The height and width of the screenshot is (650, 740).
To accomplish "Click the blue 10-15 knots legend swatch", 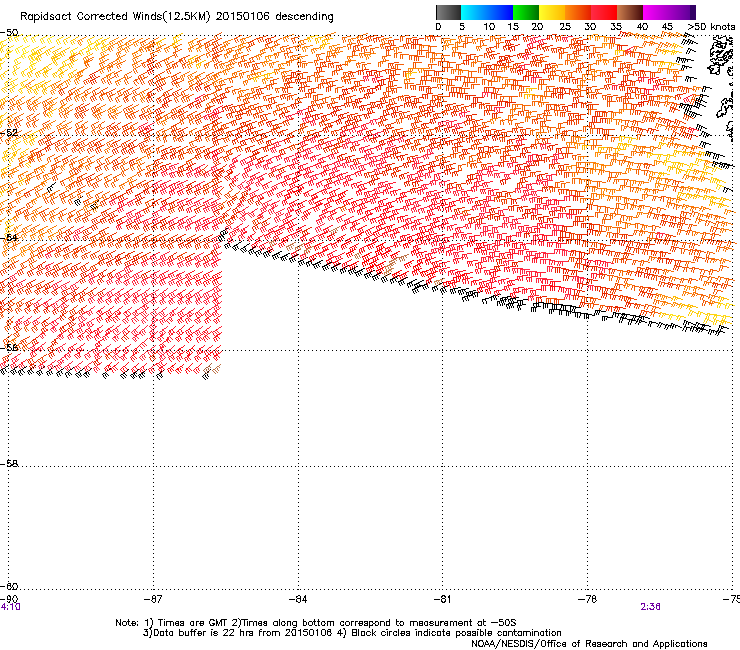I will (x=500, y=12).
